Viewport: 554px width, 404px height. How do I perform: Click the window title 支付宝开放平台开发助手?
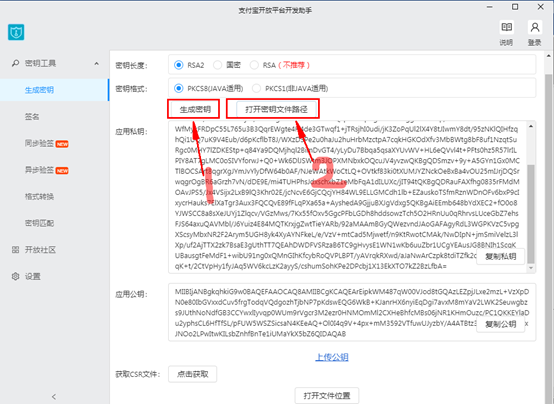[275, 11]
